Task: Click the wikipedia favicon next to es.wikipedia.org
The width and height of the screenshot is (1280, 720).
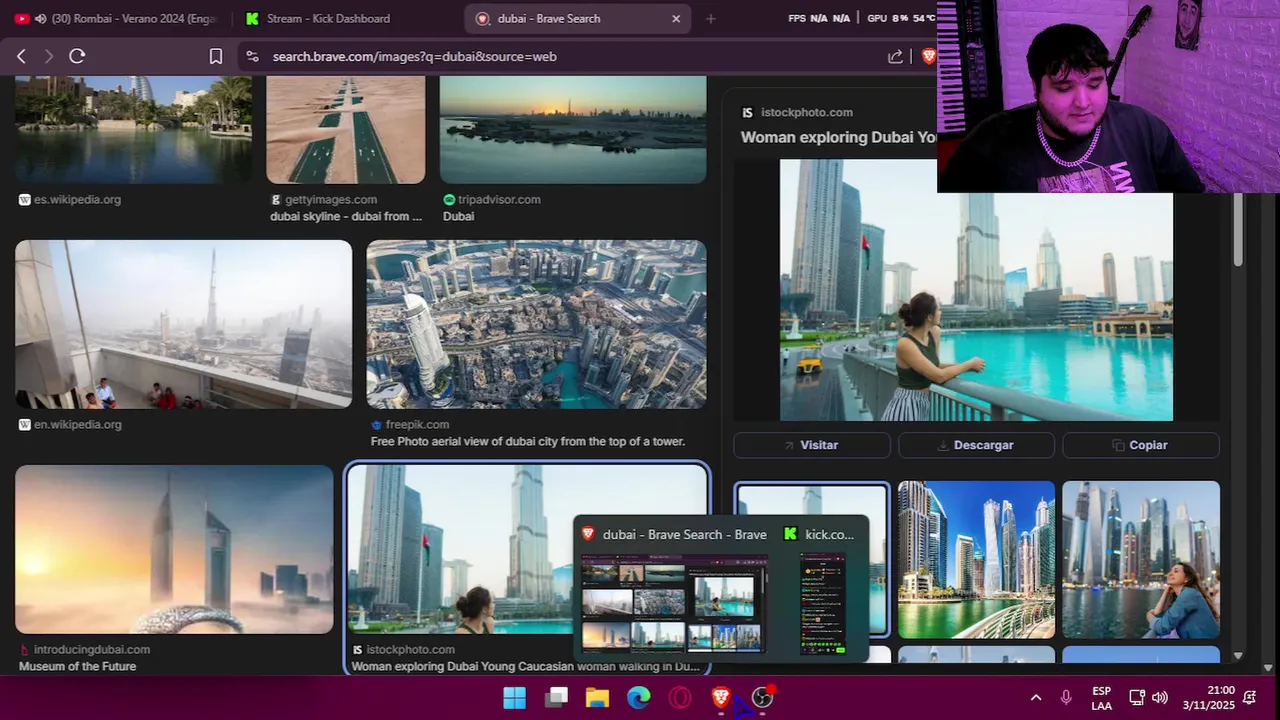Action: tap(24, 199)
